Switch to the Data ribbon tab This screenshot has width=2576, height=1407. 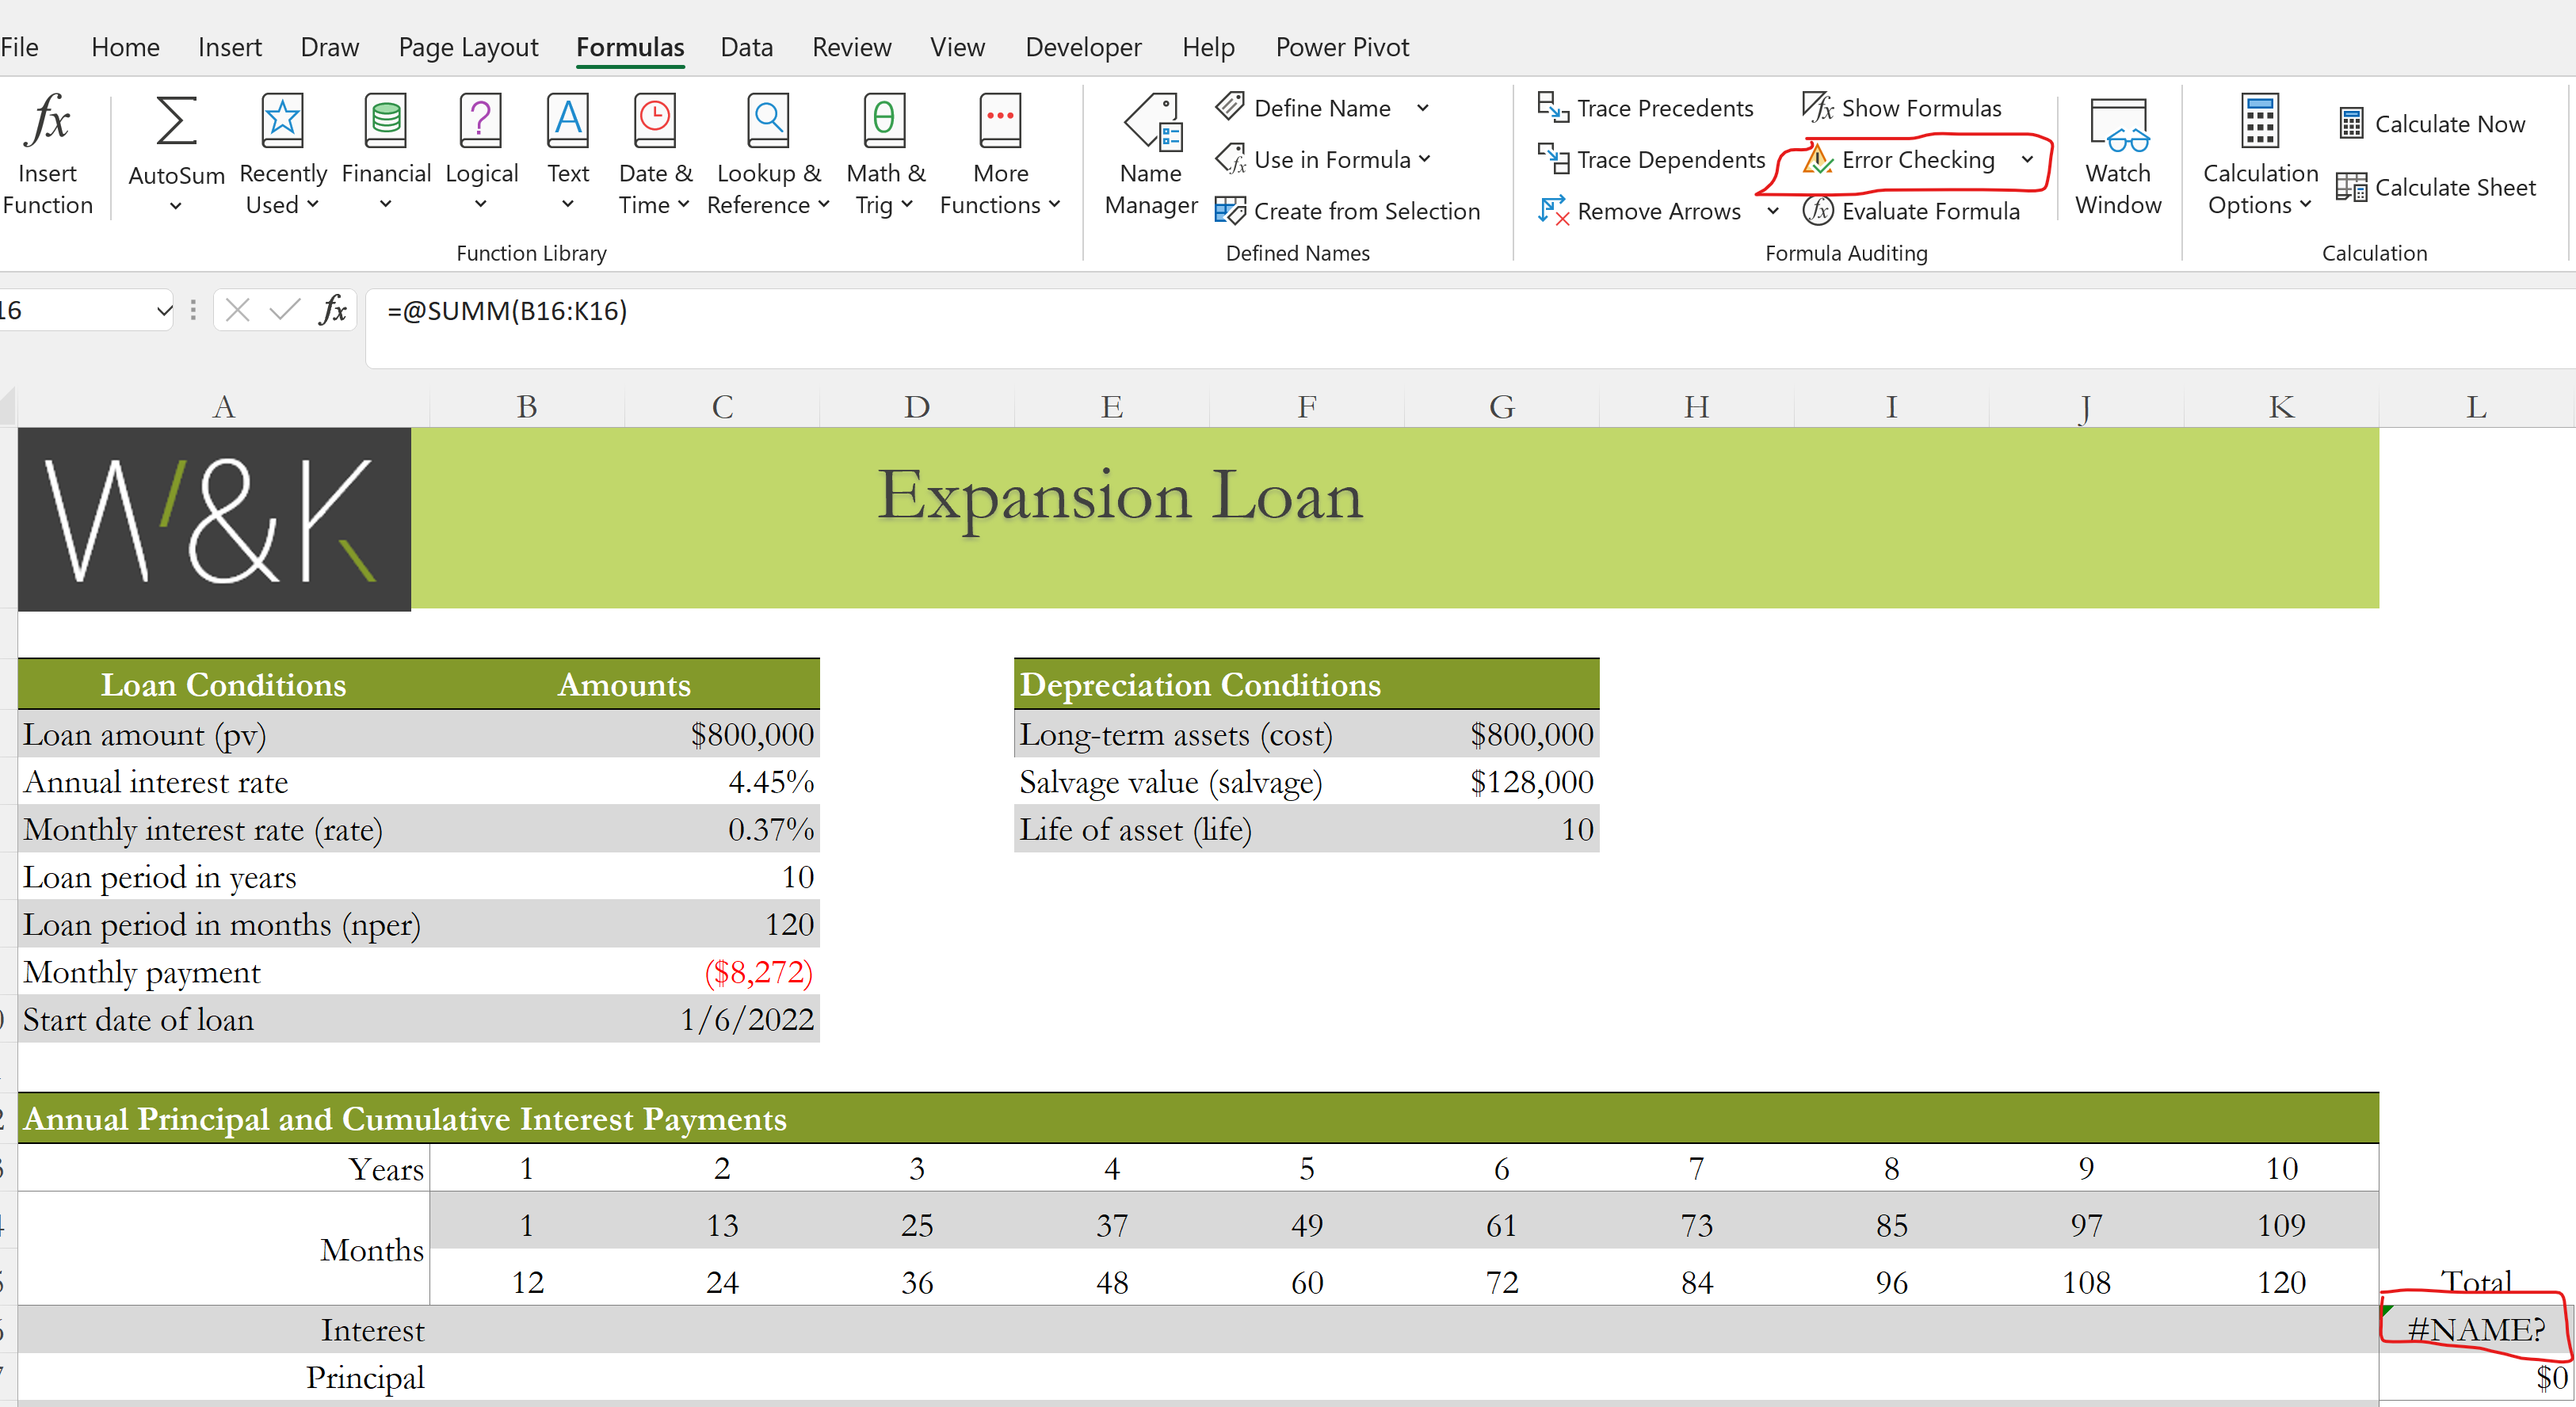pos(746,46)
